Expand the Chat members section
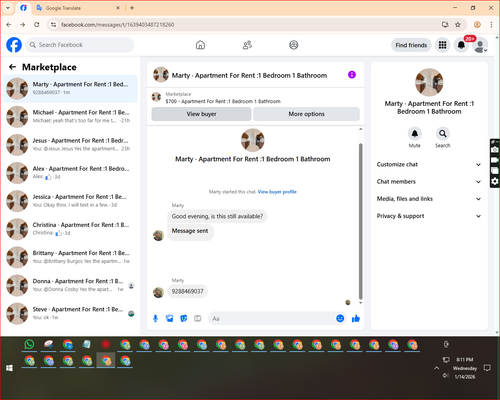Screen dimensions: 500x400 point(429,182)
